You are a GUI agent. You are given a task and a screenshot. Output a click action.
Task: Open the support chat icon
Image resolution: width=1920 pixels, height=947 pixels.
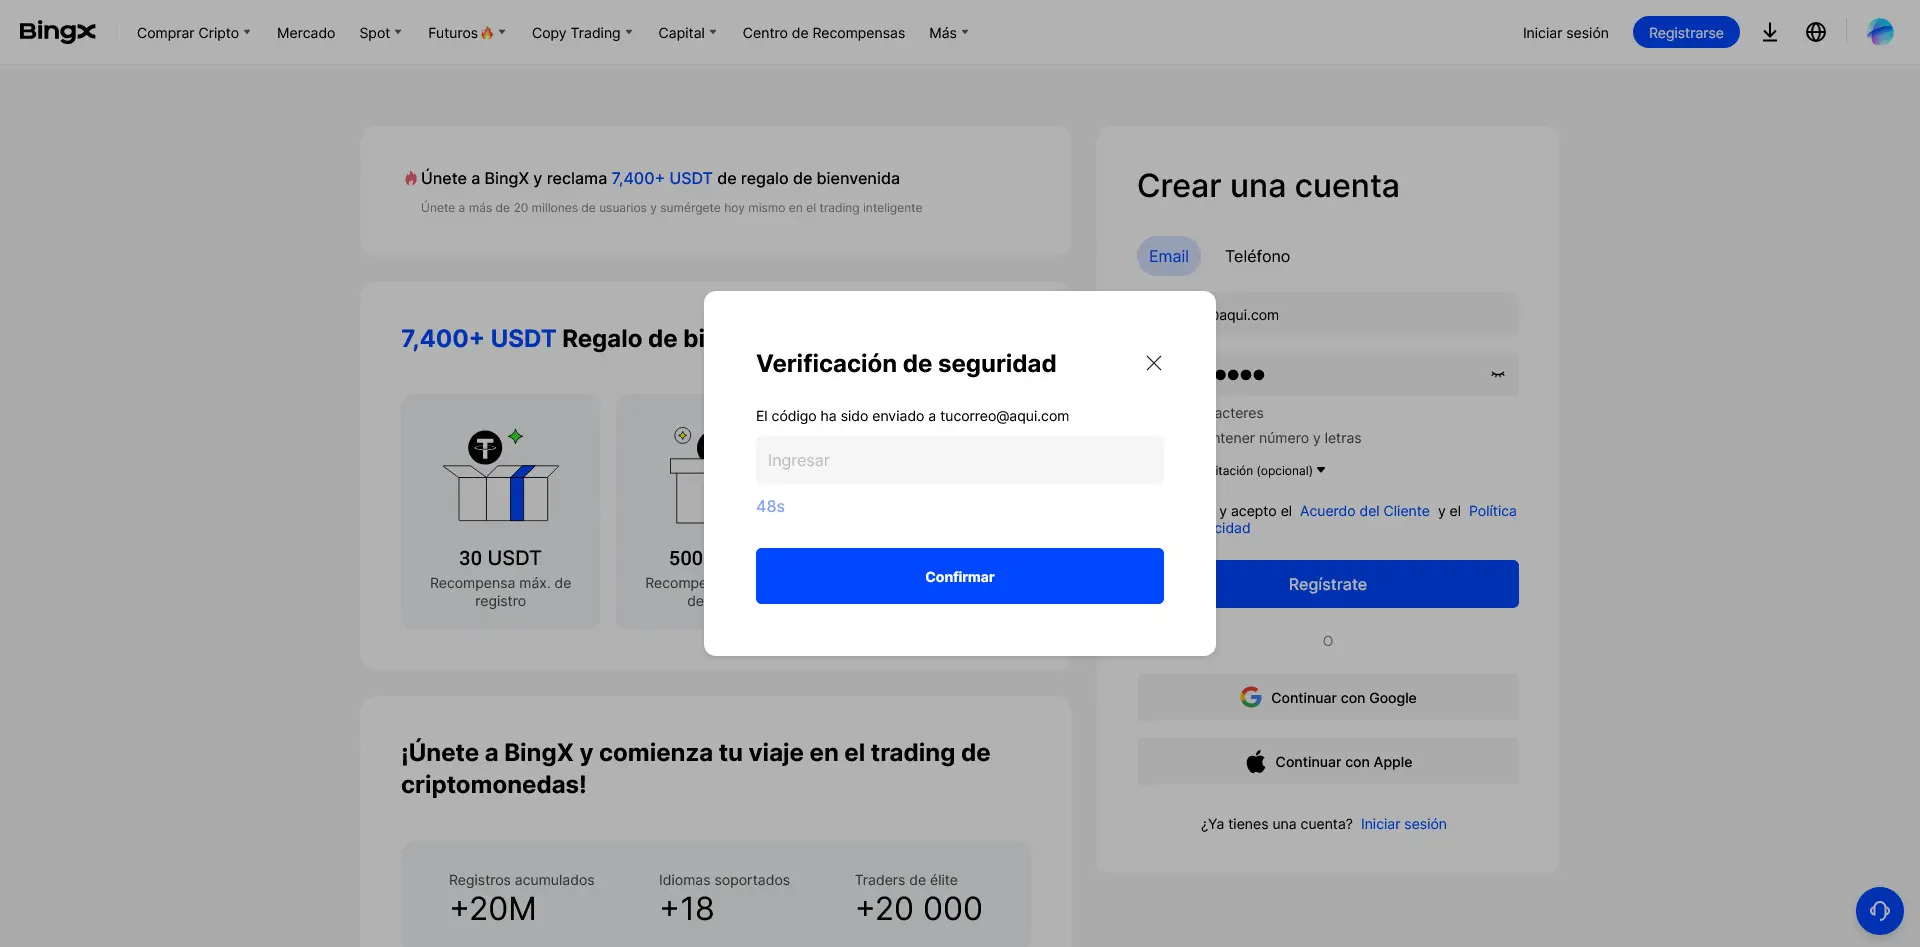pos(1879,911)
